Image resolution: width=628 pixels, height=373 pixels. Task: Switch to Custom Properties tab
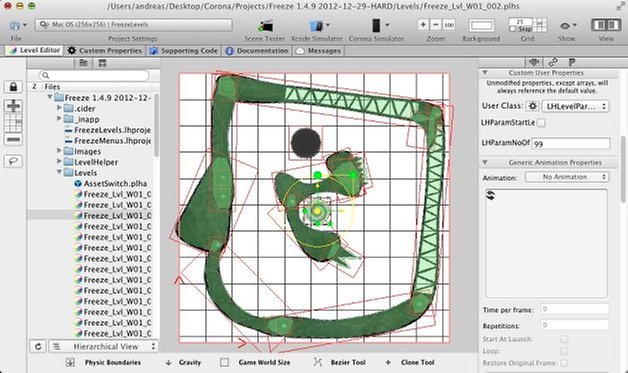point(105,51)
